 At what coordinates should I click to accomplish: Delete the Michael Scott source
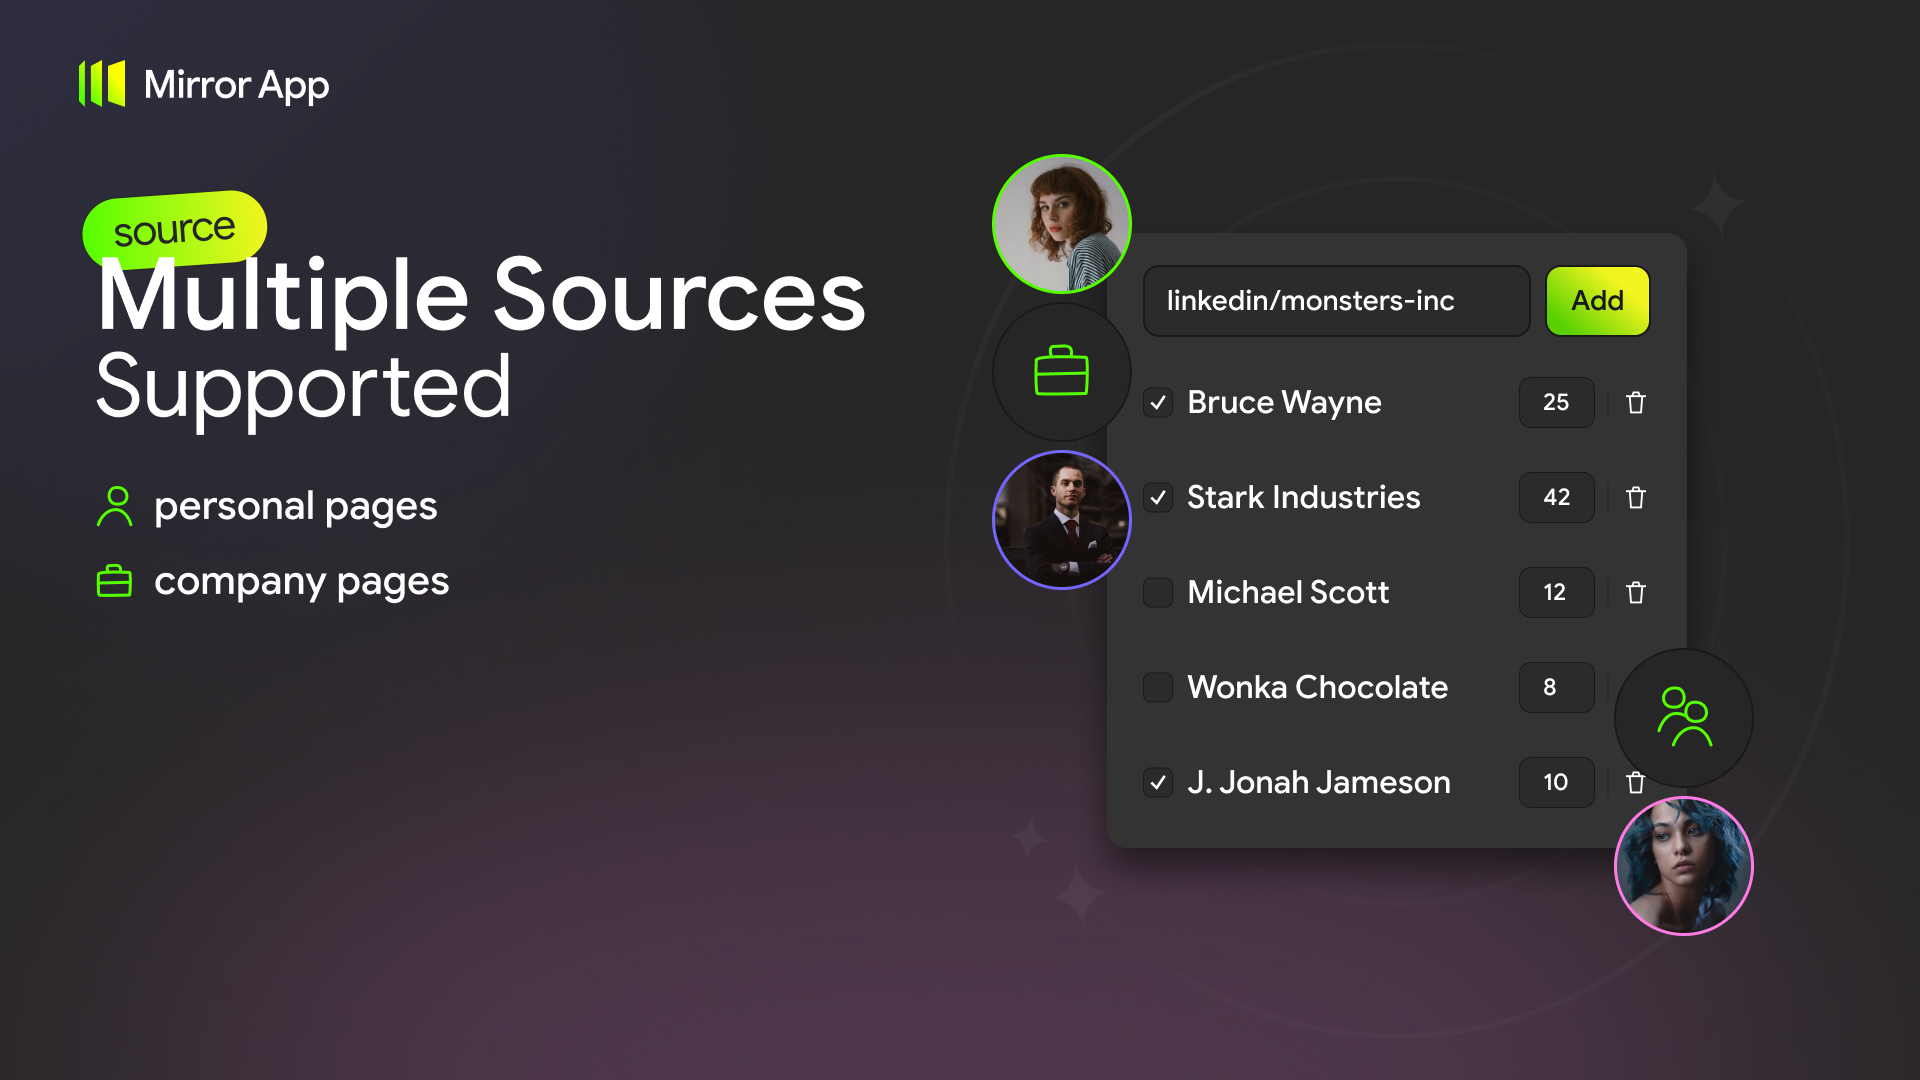pos(1636,593)
